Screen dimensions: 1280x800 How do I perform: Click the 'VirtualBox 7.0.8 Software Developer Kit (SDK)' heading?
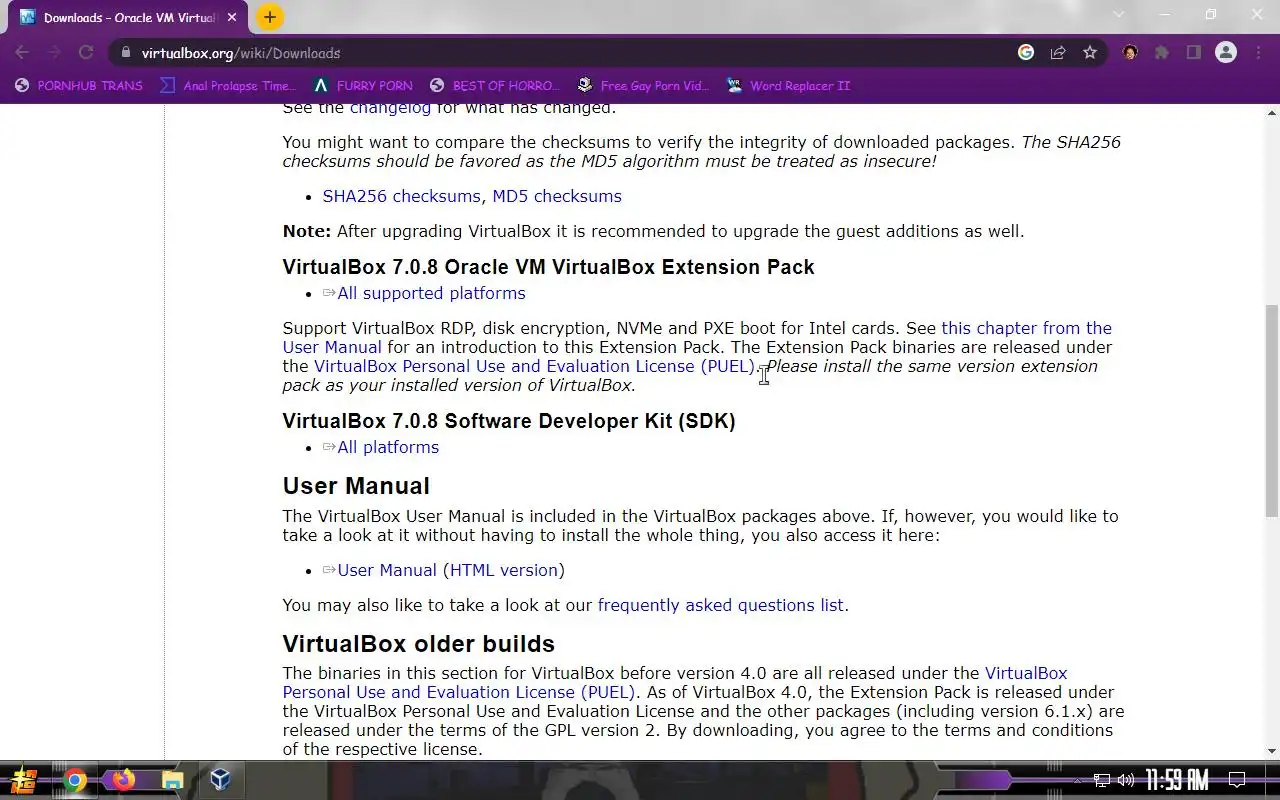click(509, 421)
